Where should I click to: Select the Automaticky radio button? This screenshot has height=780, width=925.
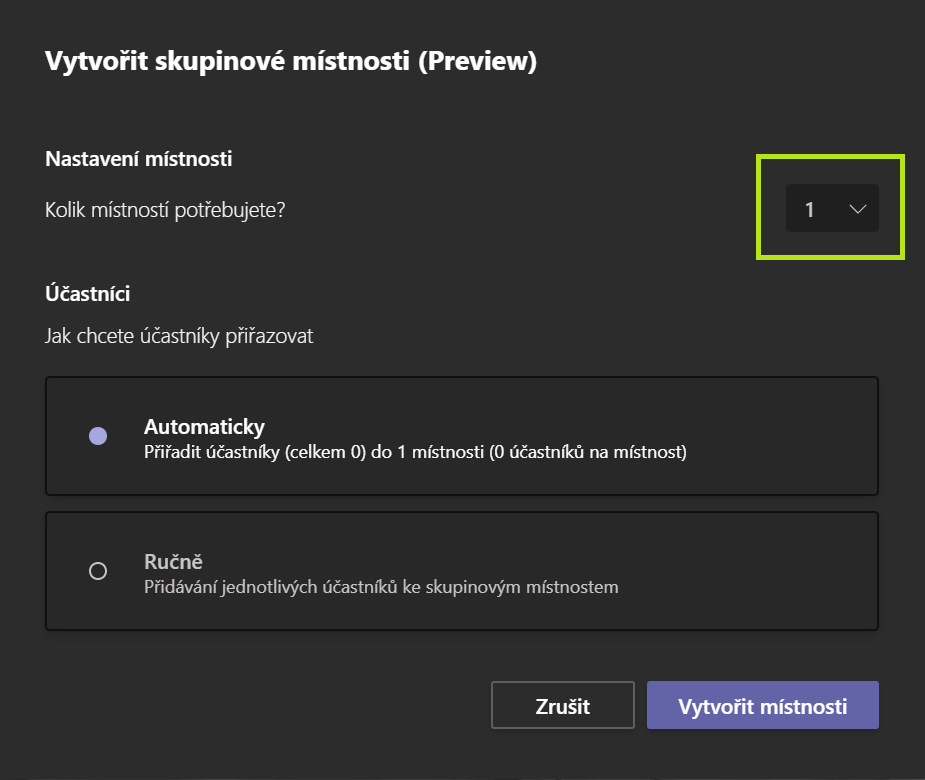(x=98, y=436)
